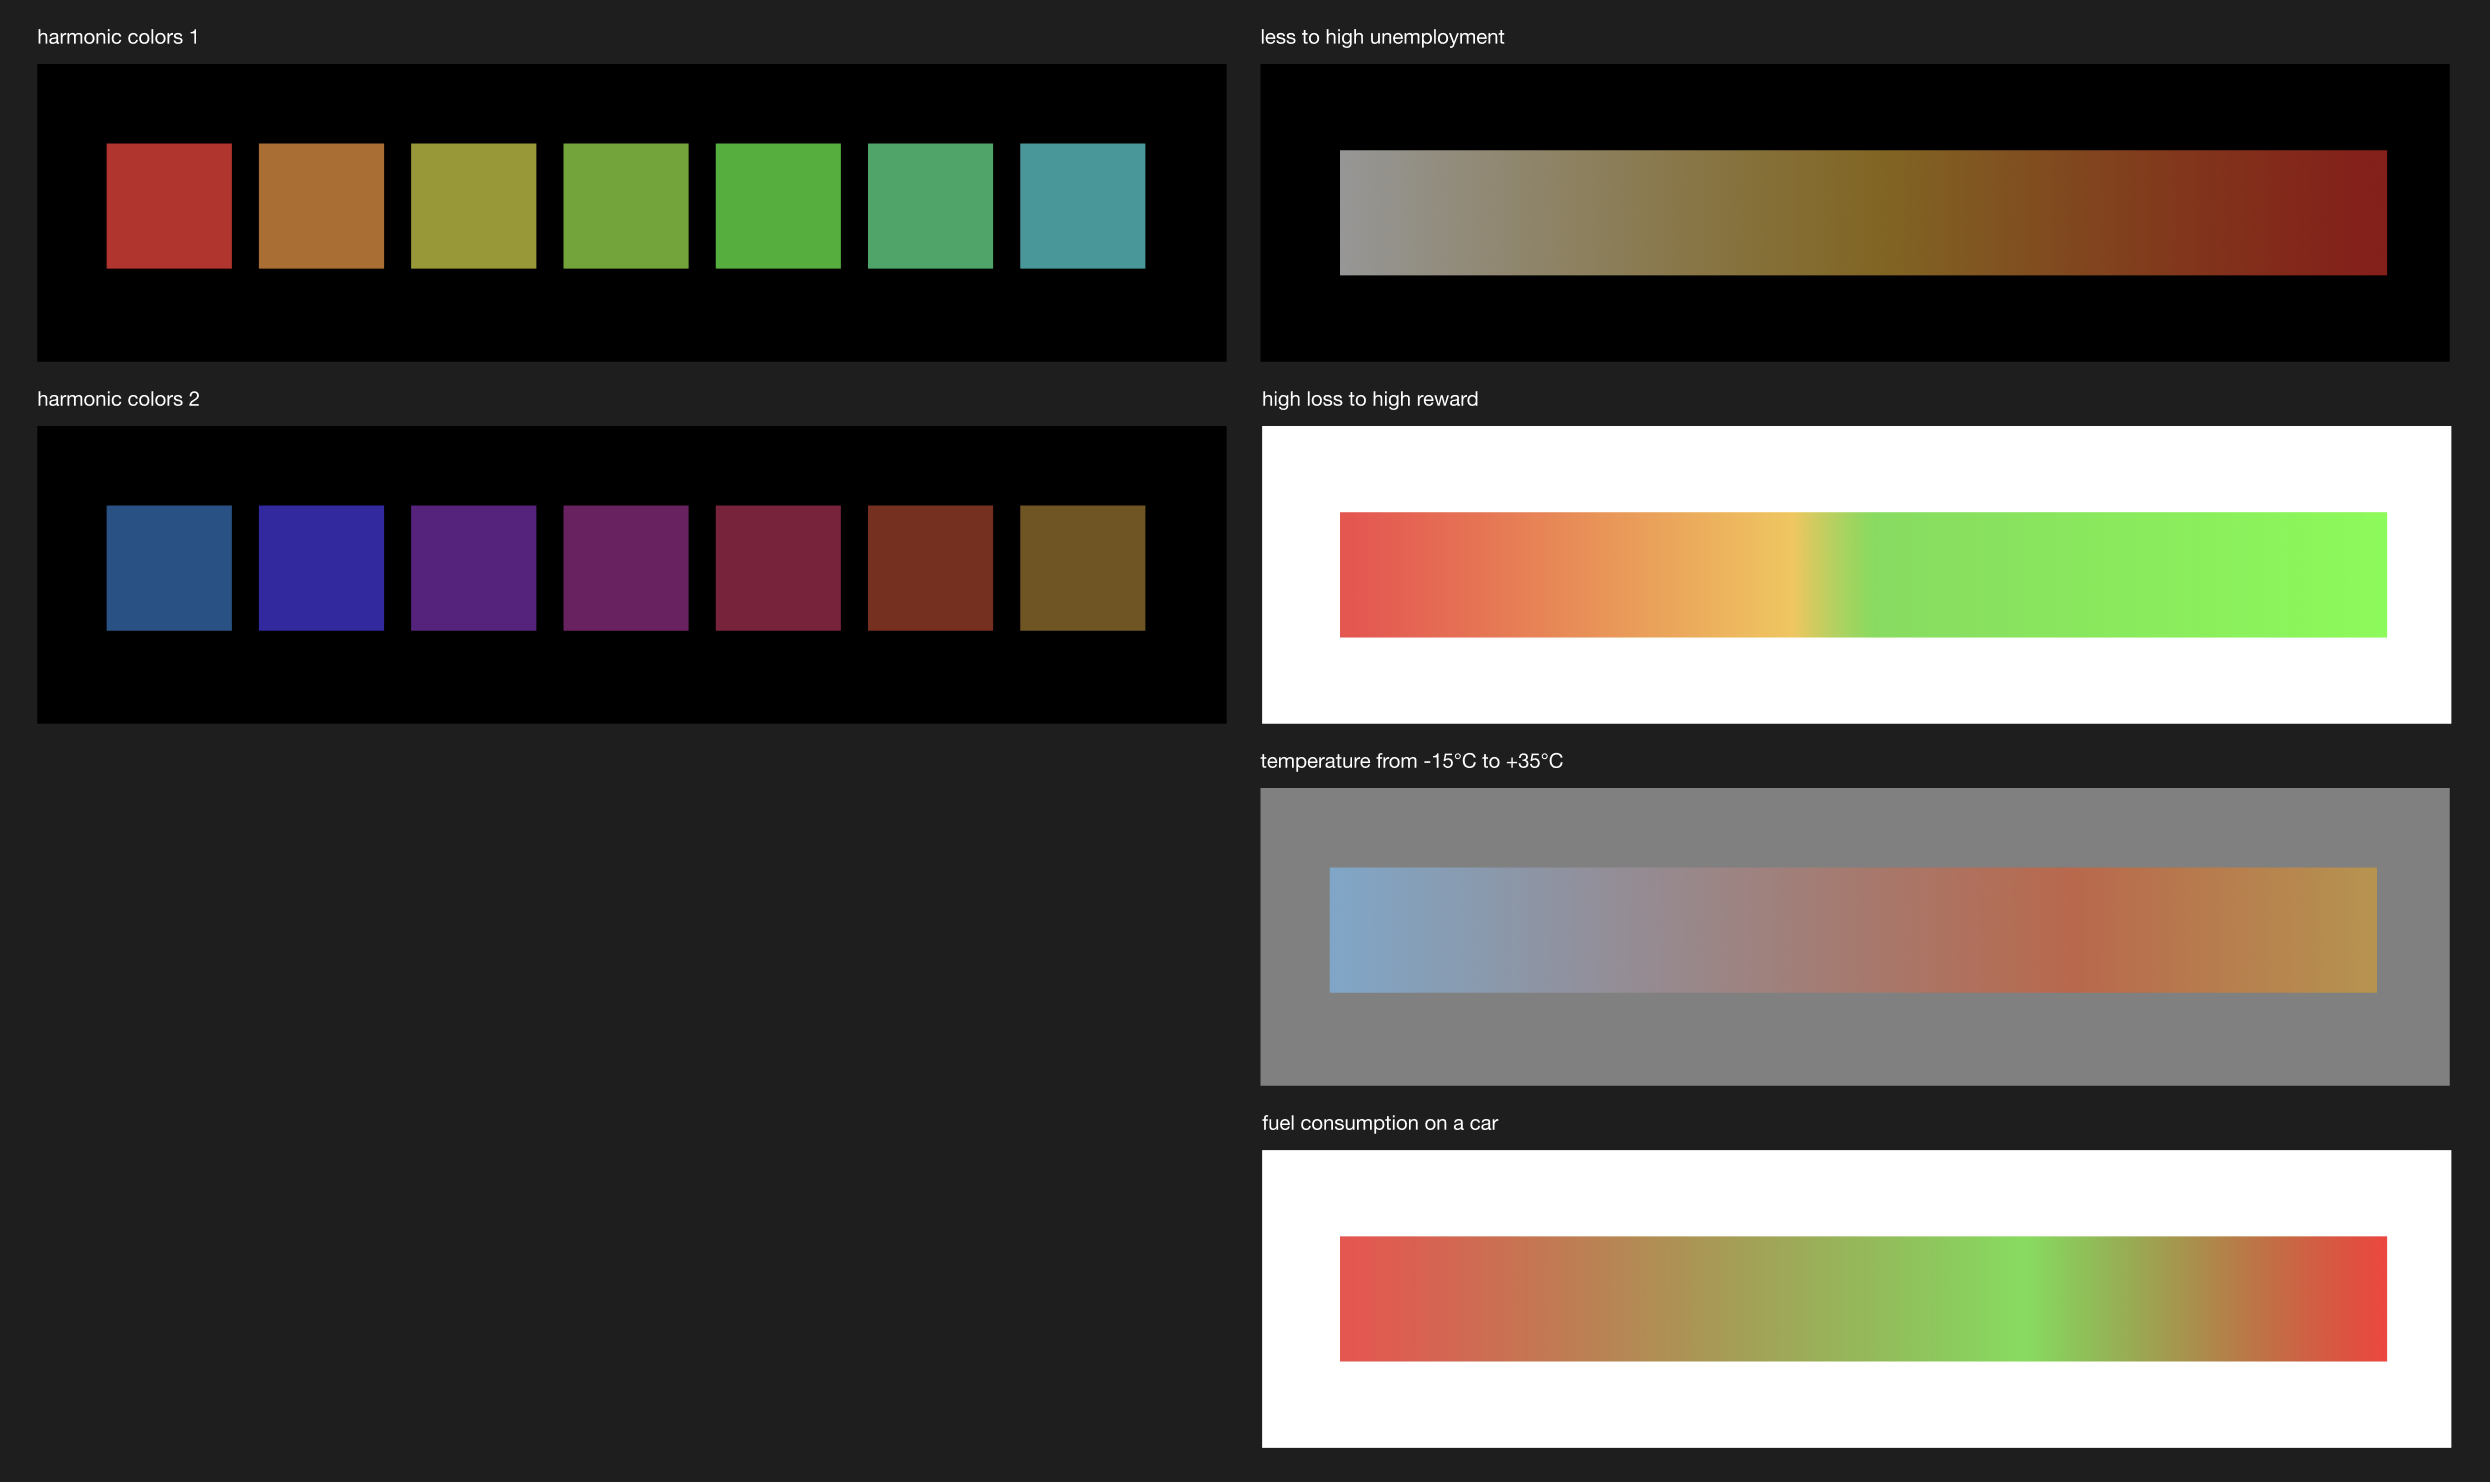Pick the olive yellow swatch in harmonic colors 1
2490x1482 pixels.
pos(473,206)
